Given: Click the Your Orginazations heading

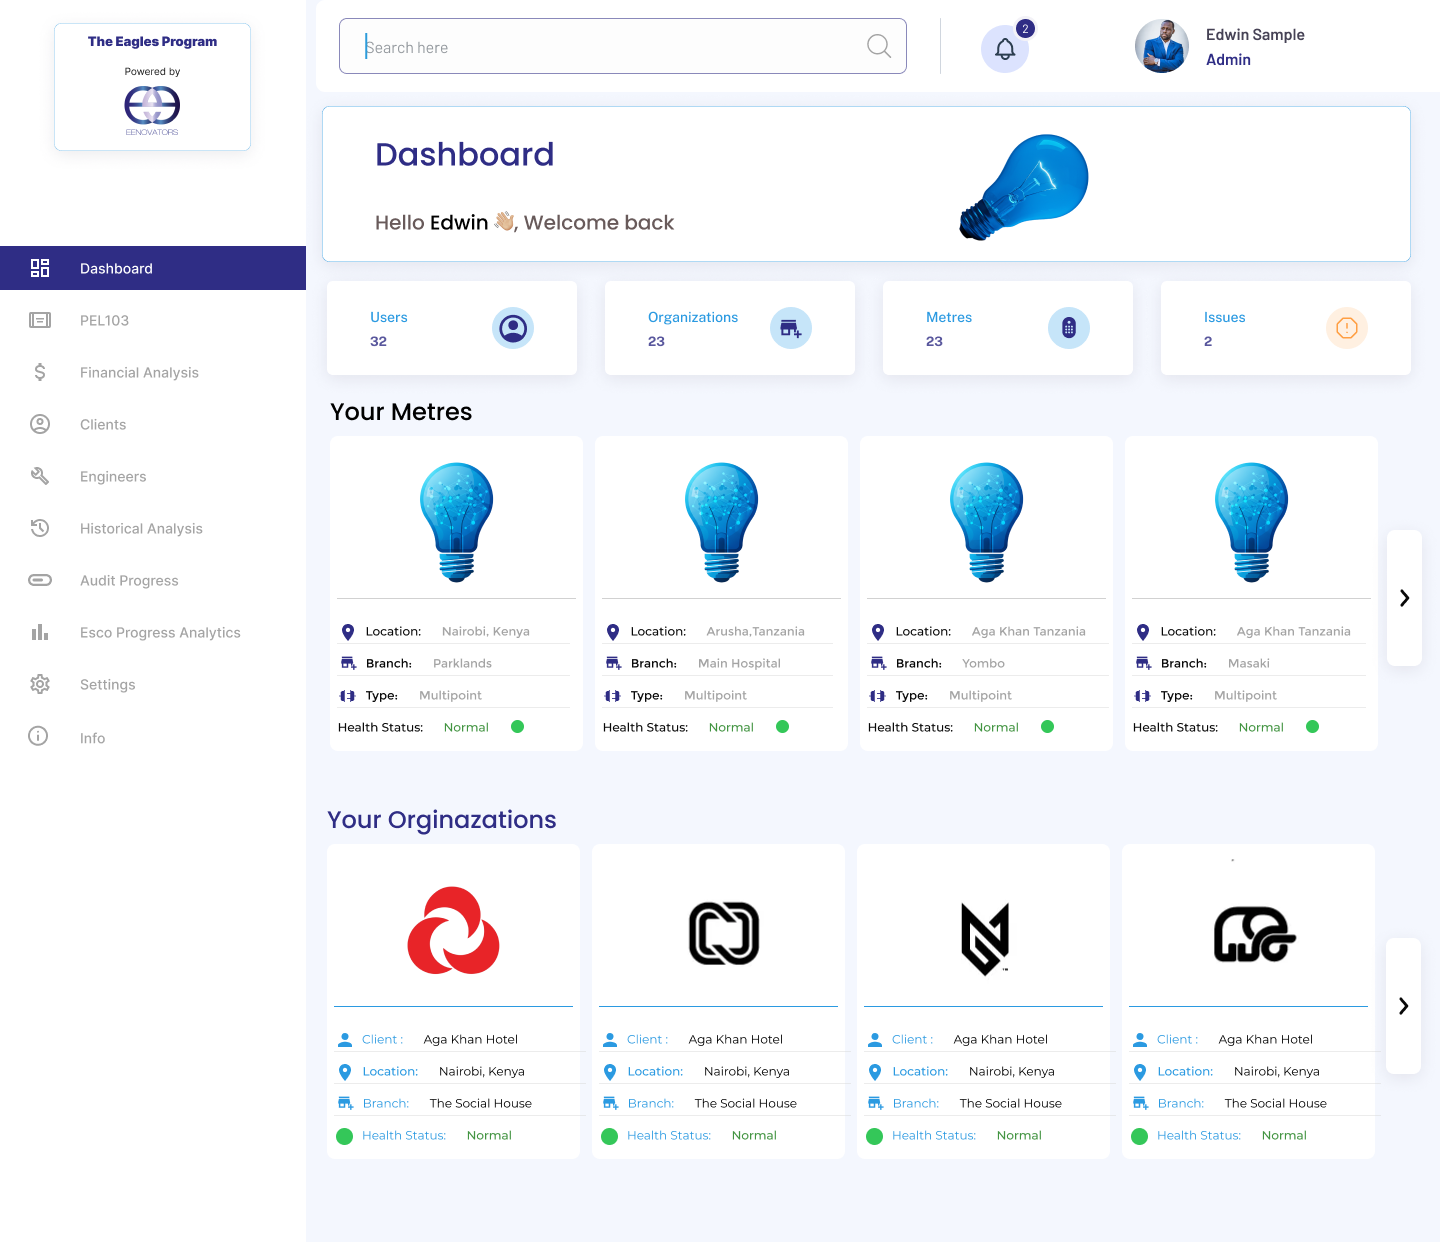Looking at the screenshot, I should [442, 820].
